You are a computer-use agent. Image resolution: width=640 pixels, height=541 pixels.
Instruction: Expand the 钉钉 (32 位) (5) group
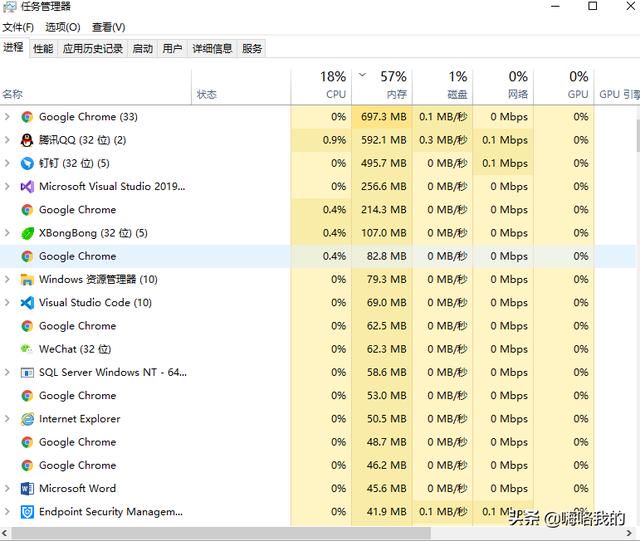(x=7, y=163)
